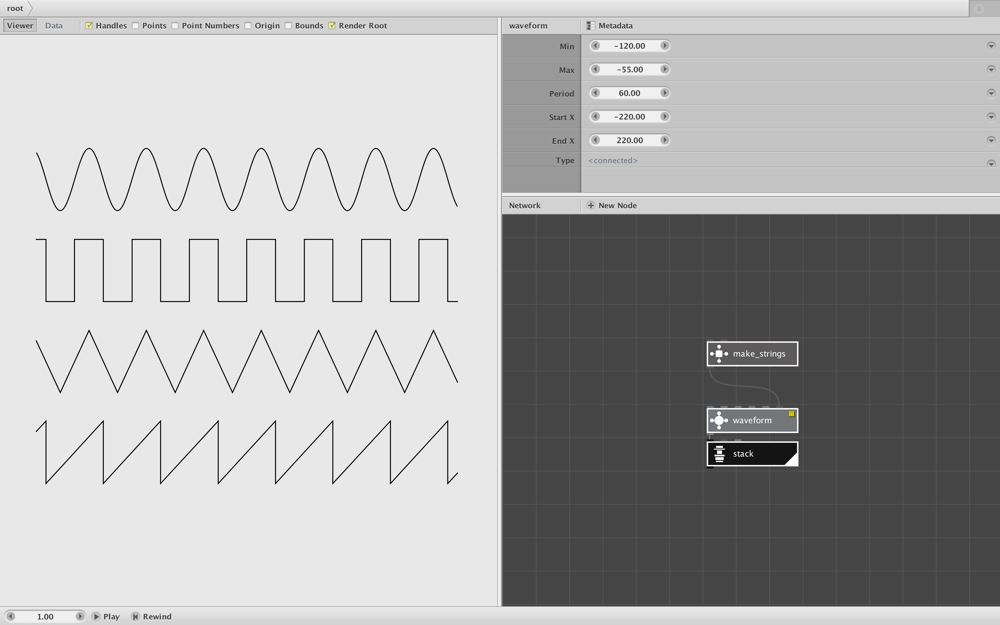
Task: Click the frame number field 1.00
Action: tap(45, 617)
